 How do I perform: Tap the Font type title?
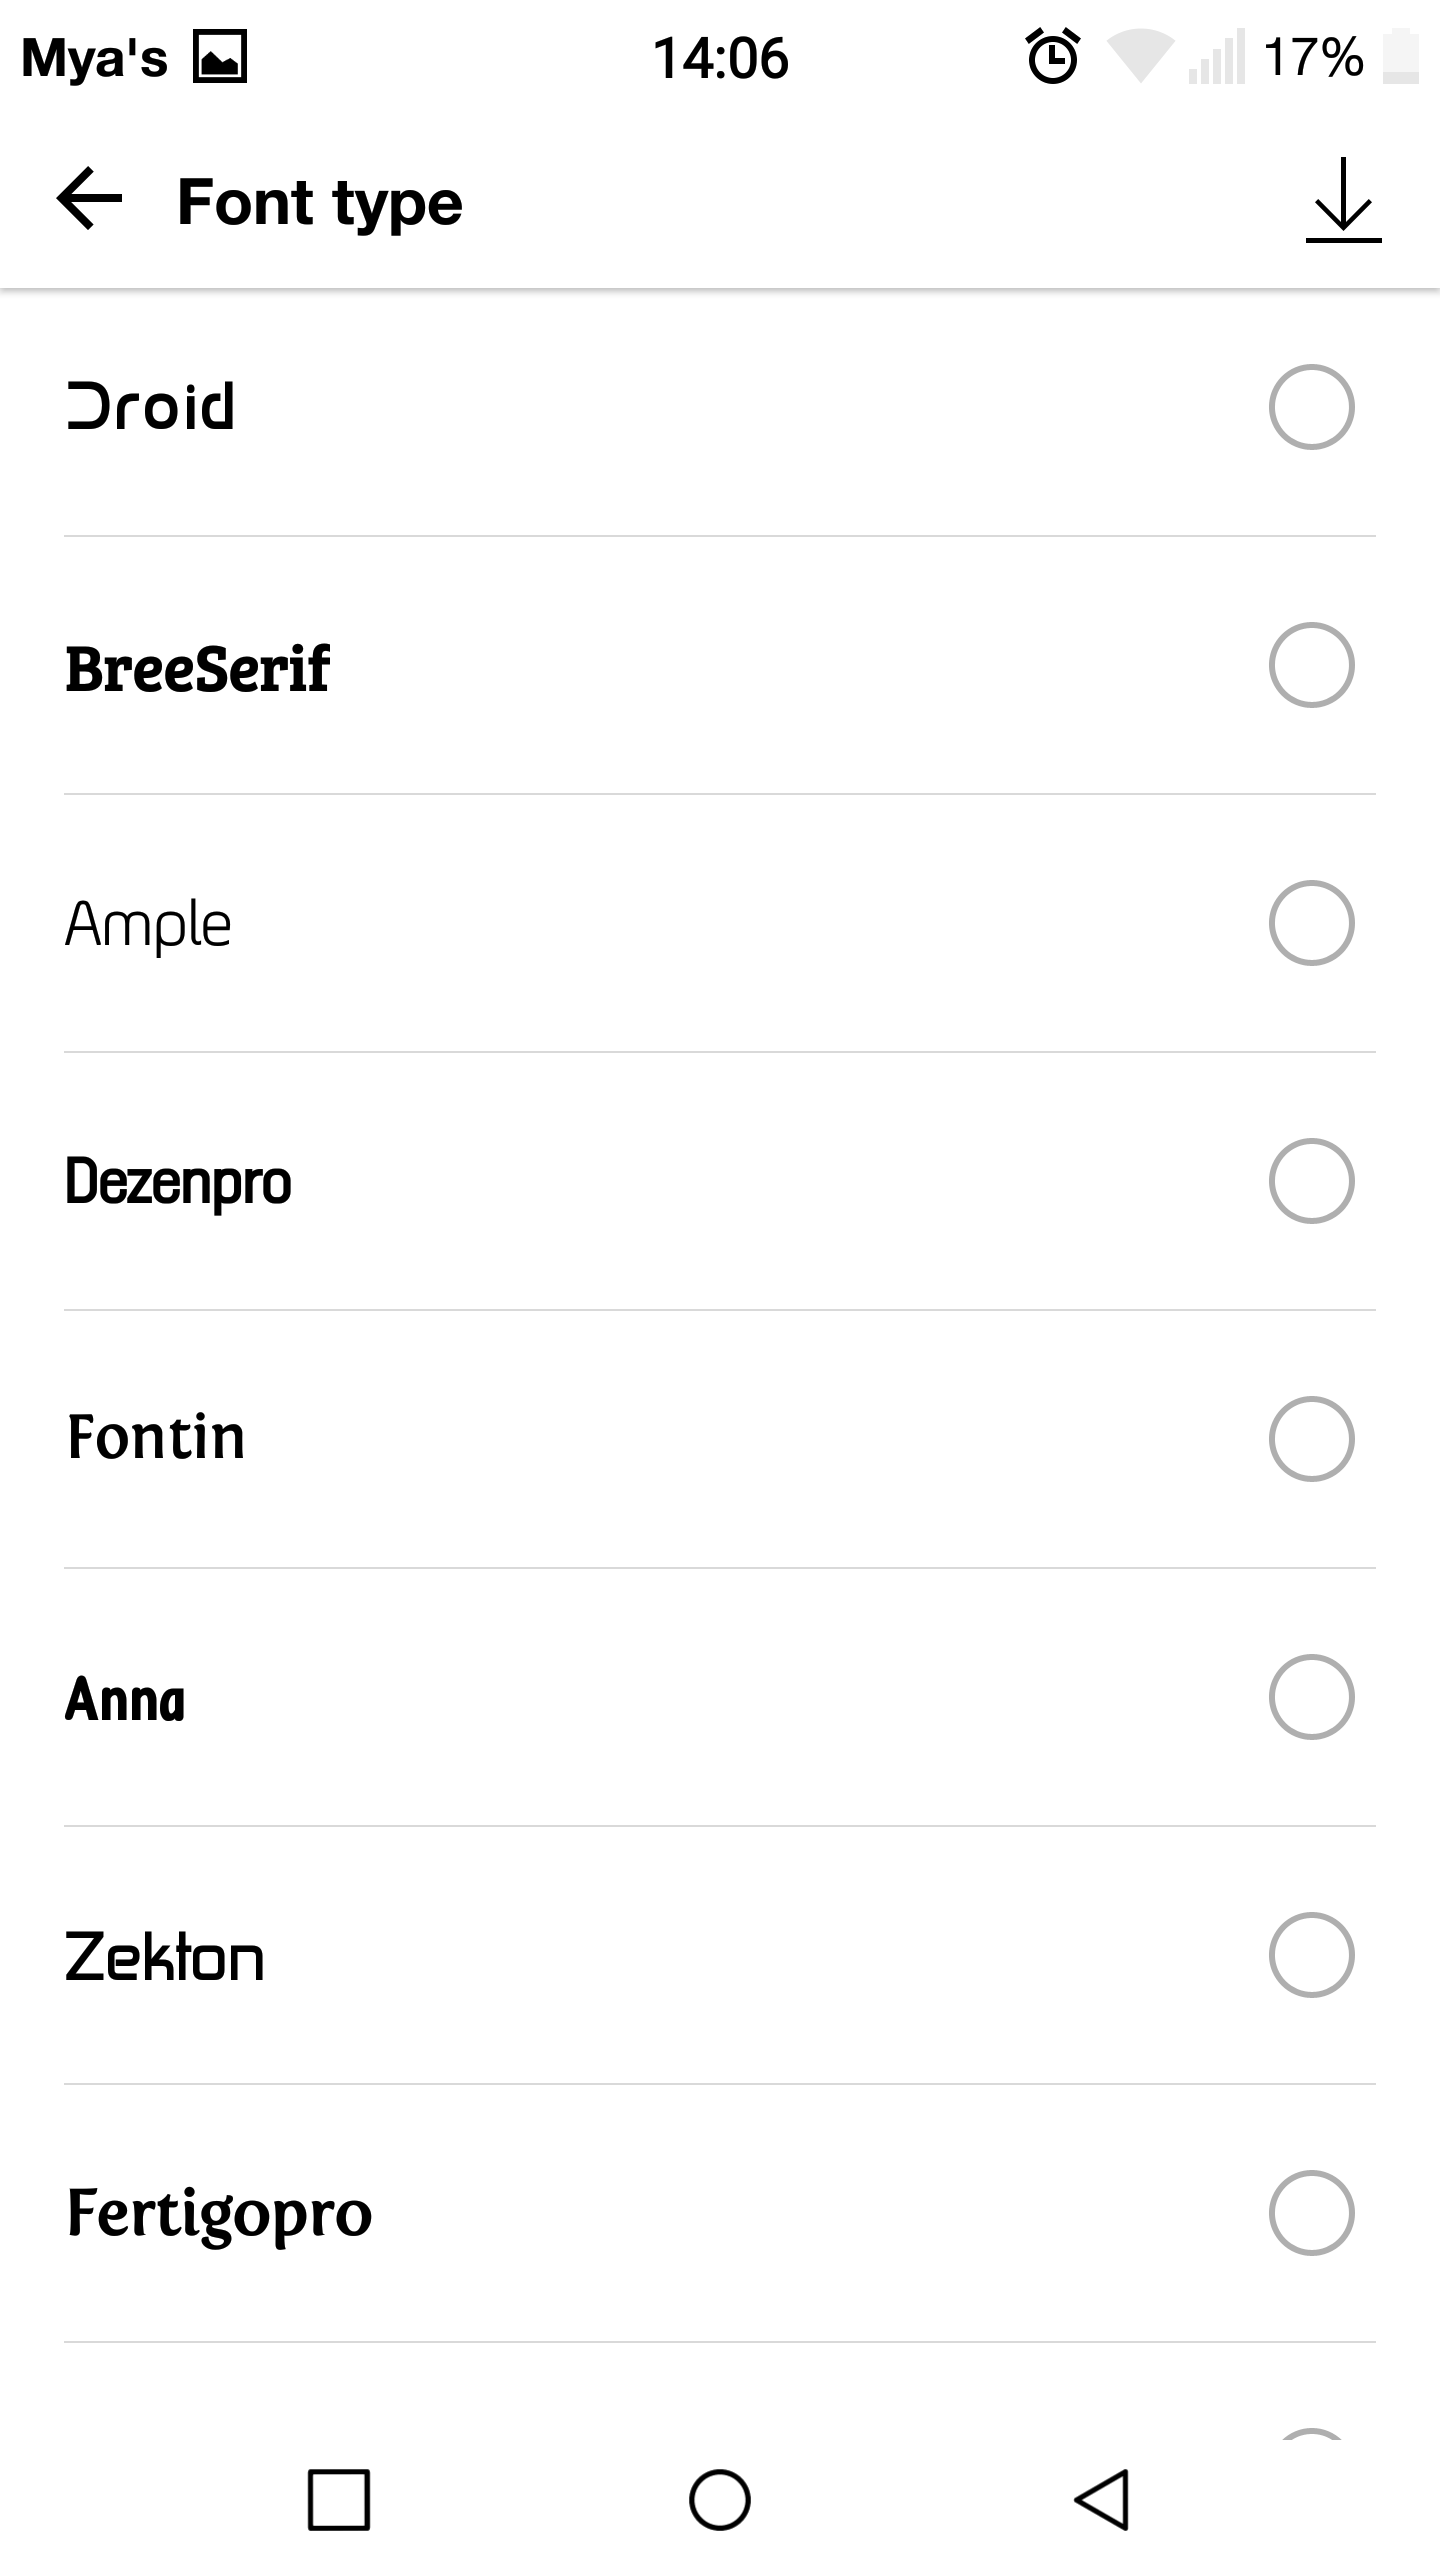pos(320,203)
